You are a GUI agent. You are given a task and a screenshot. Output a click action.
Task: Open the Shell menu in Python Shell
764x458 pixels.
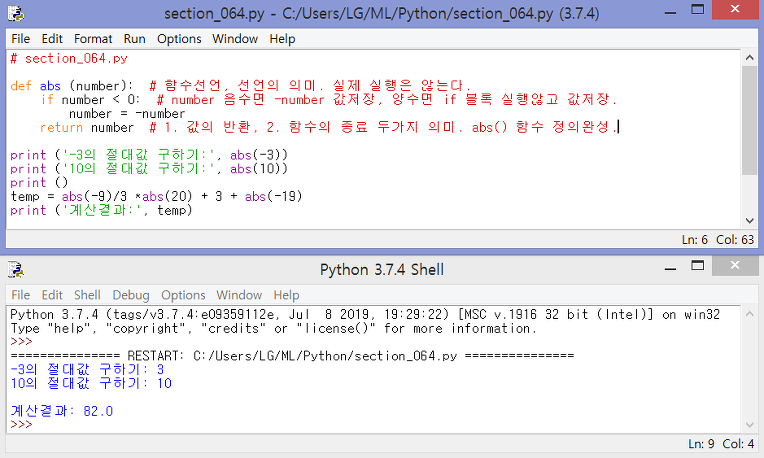[x=87, y=295]
